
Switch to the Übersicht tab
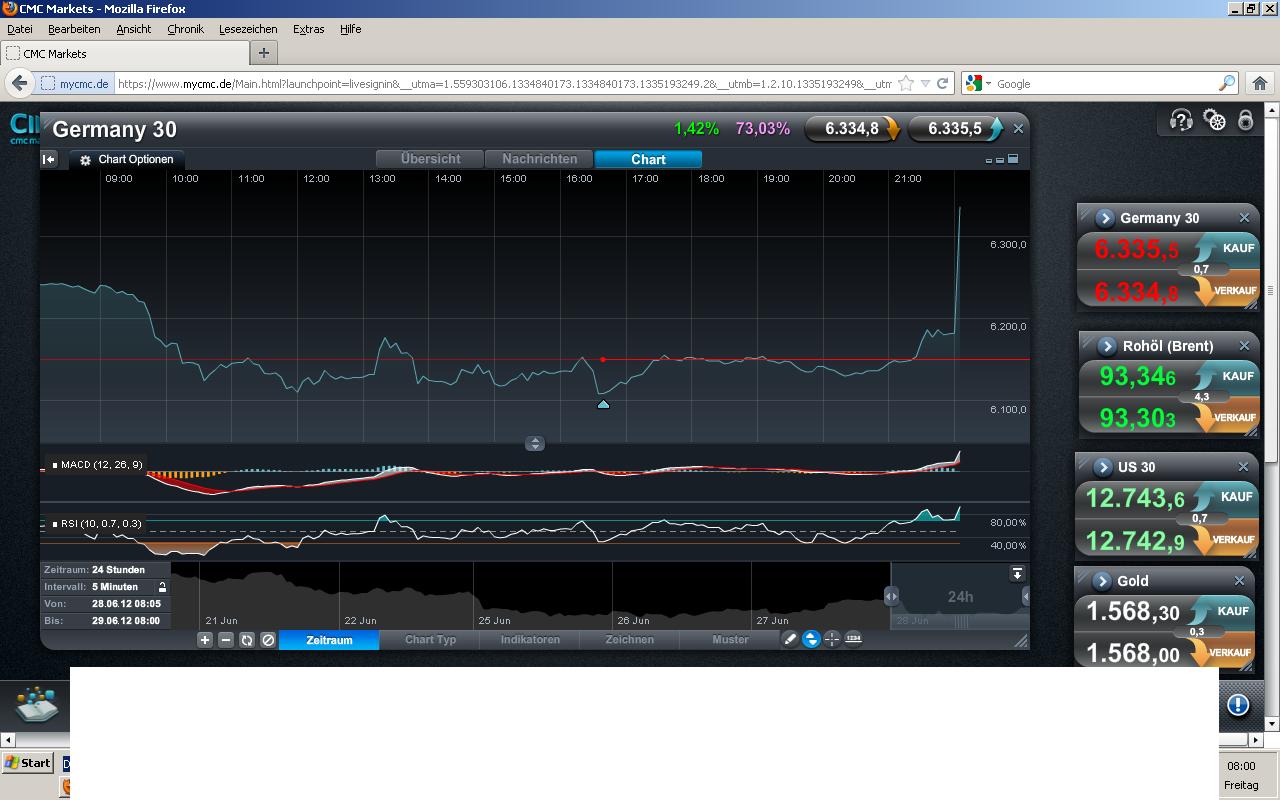430,159
